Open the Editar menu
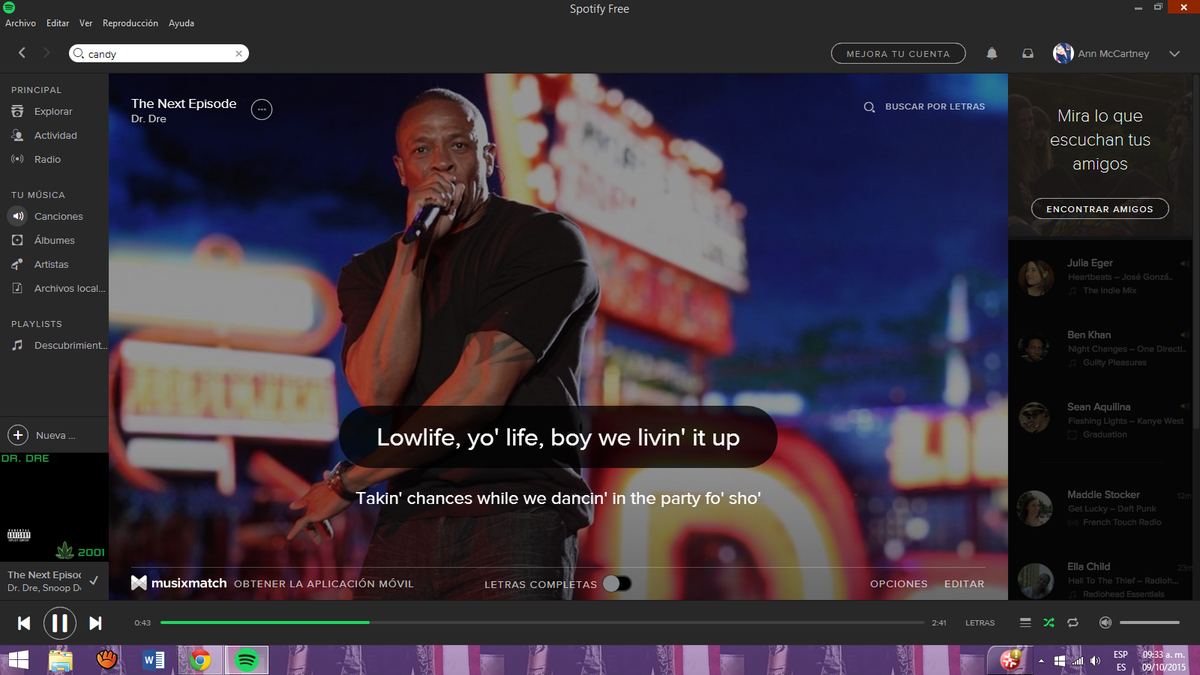The width and height of the screenshot is (1200, 675). 57,23
